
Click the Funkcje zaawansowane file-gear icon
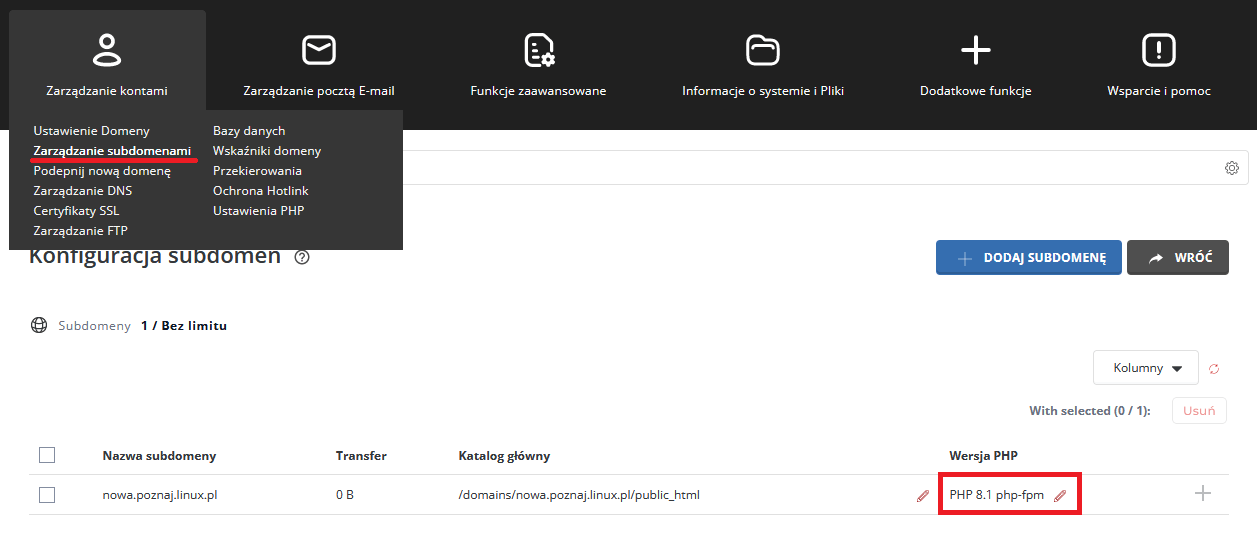coord(539,49)
